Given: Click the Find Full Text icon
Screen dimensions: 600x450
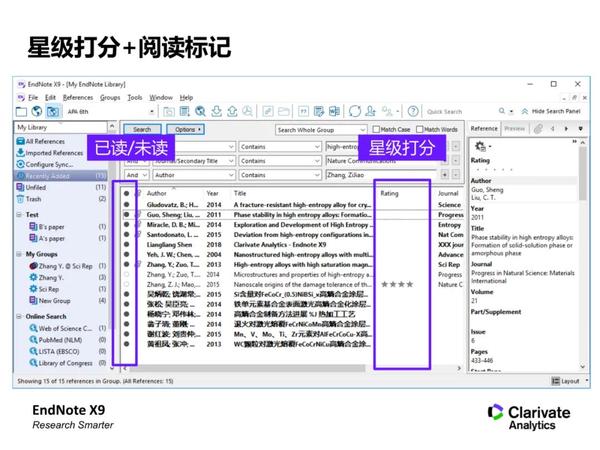Looking at the screenshot, I should [x=248, y=111].
